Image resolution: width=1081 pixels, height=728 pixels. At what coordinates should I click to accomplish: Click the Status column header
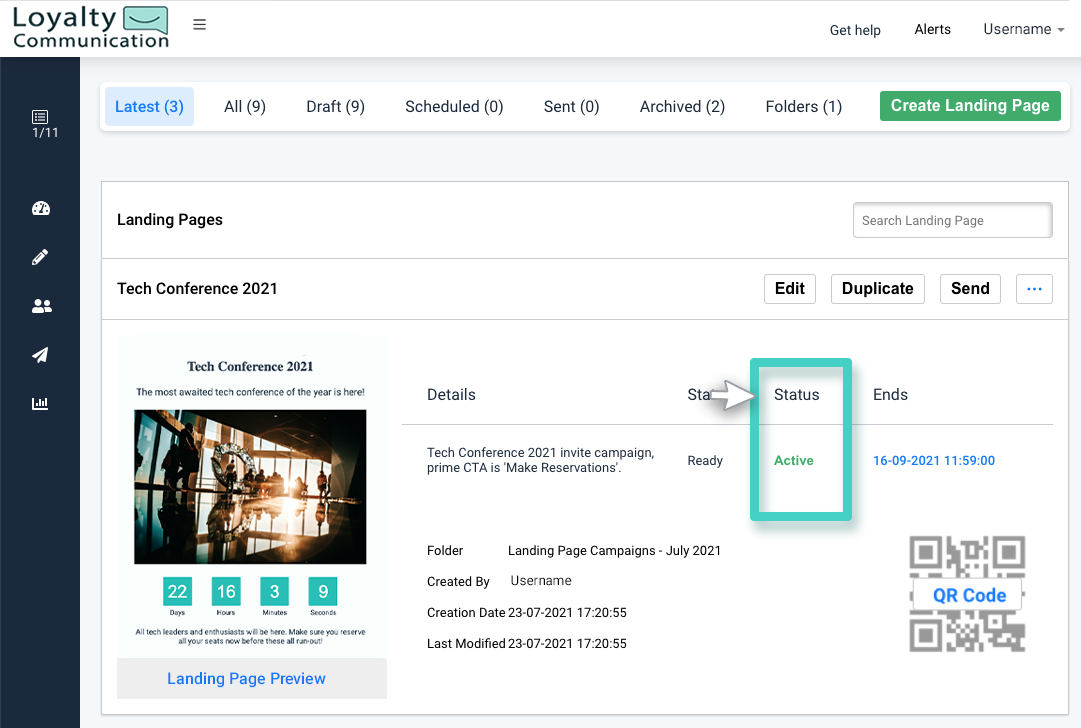tap(796, 394)
